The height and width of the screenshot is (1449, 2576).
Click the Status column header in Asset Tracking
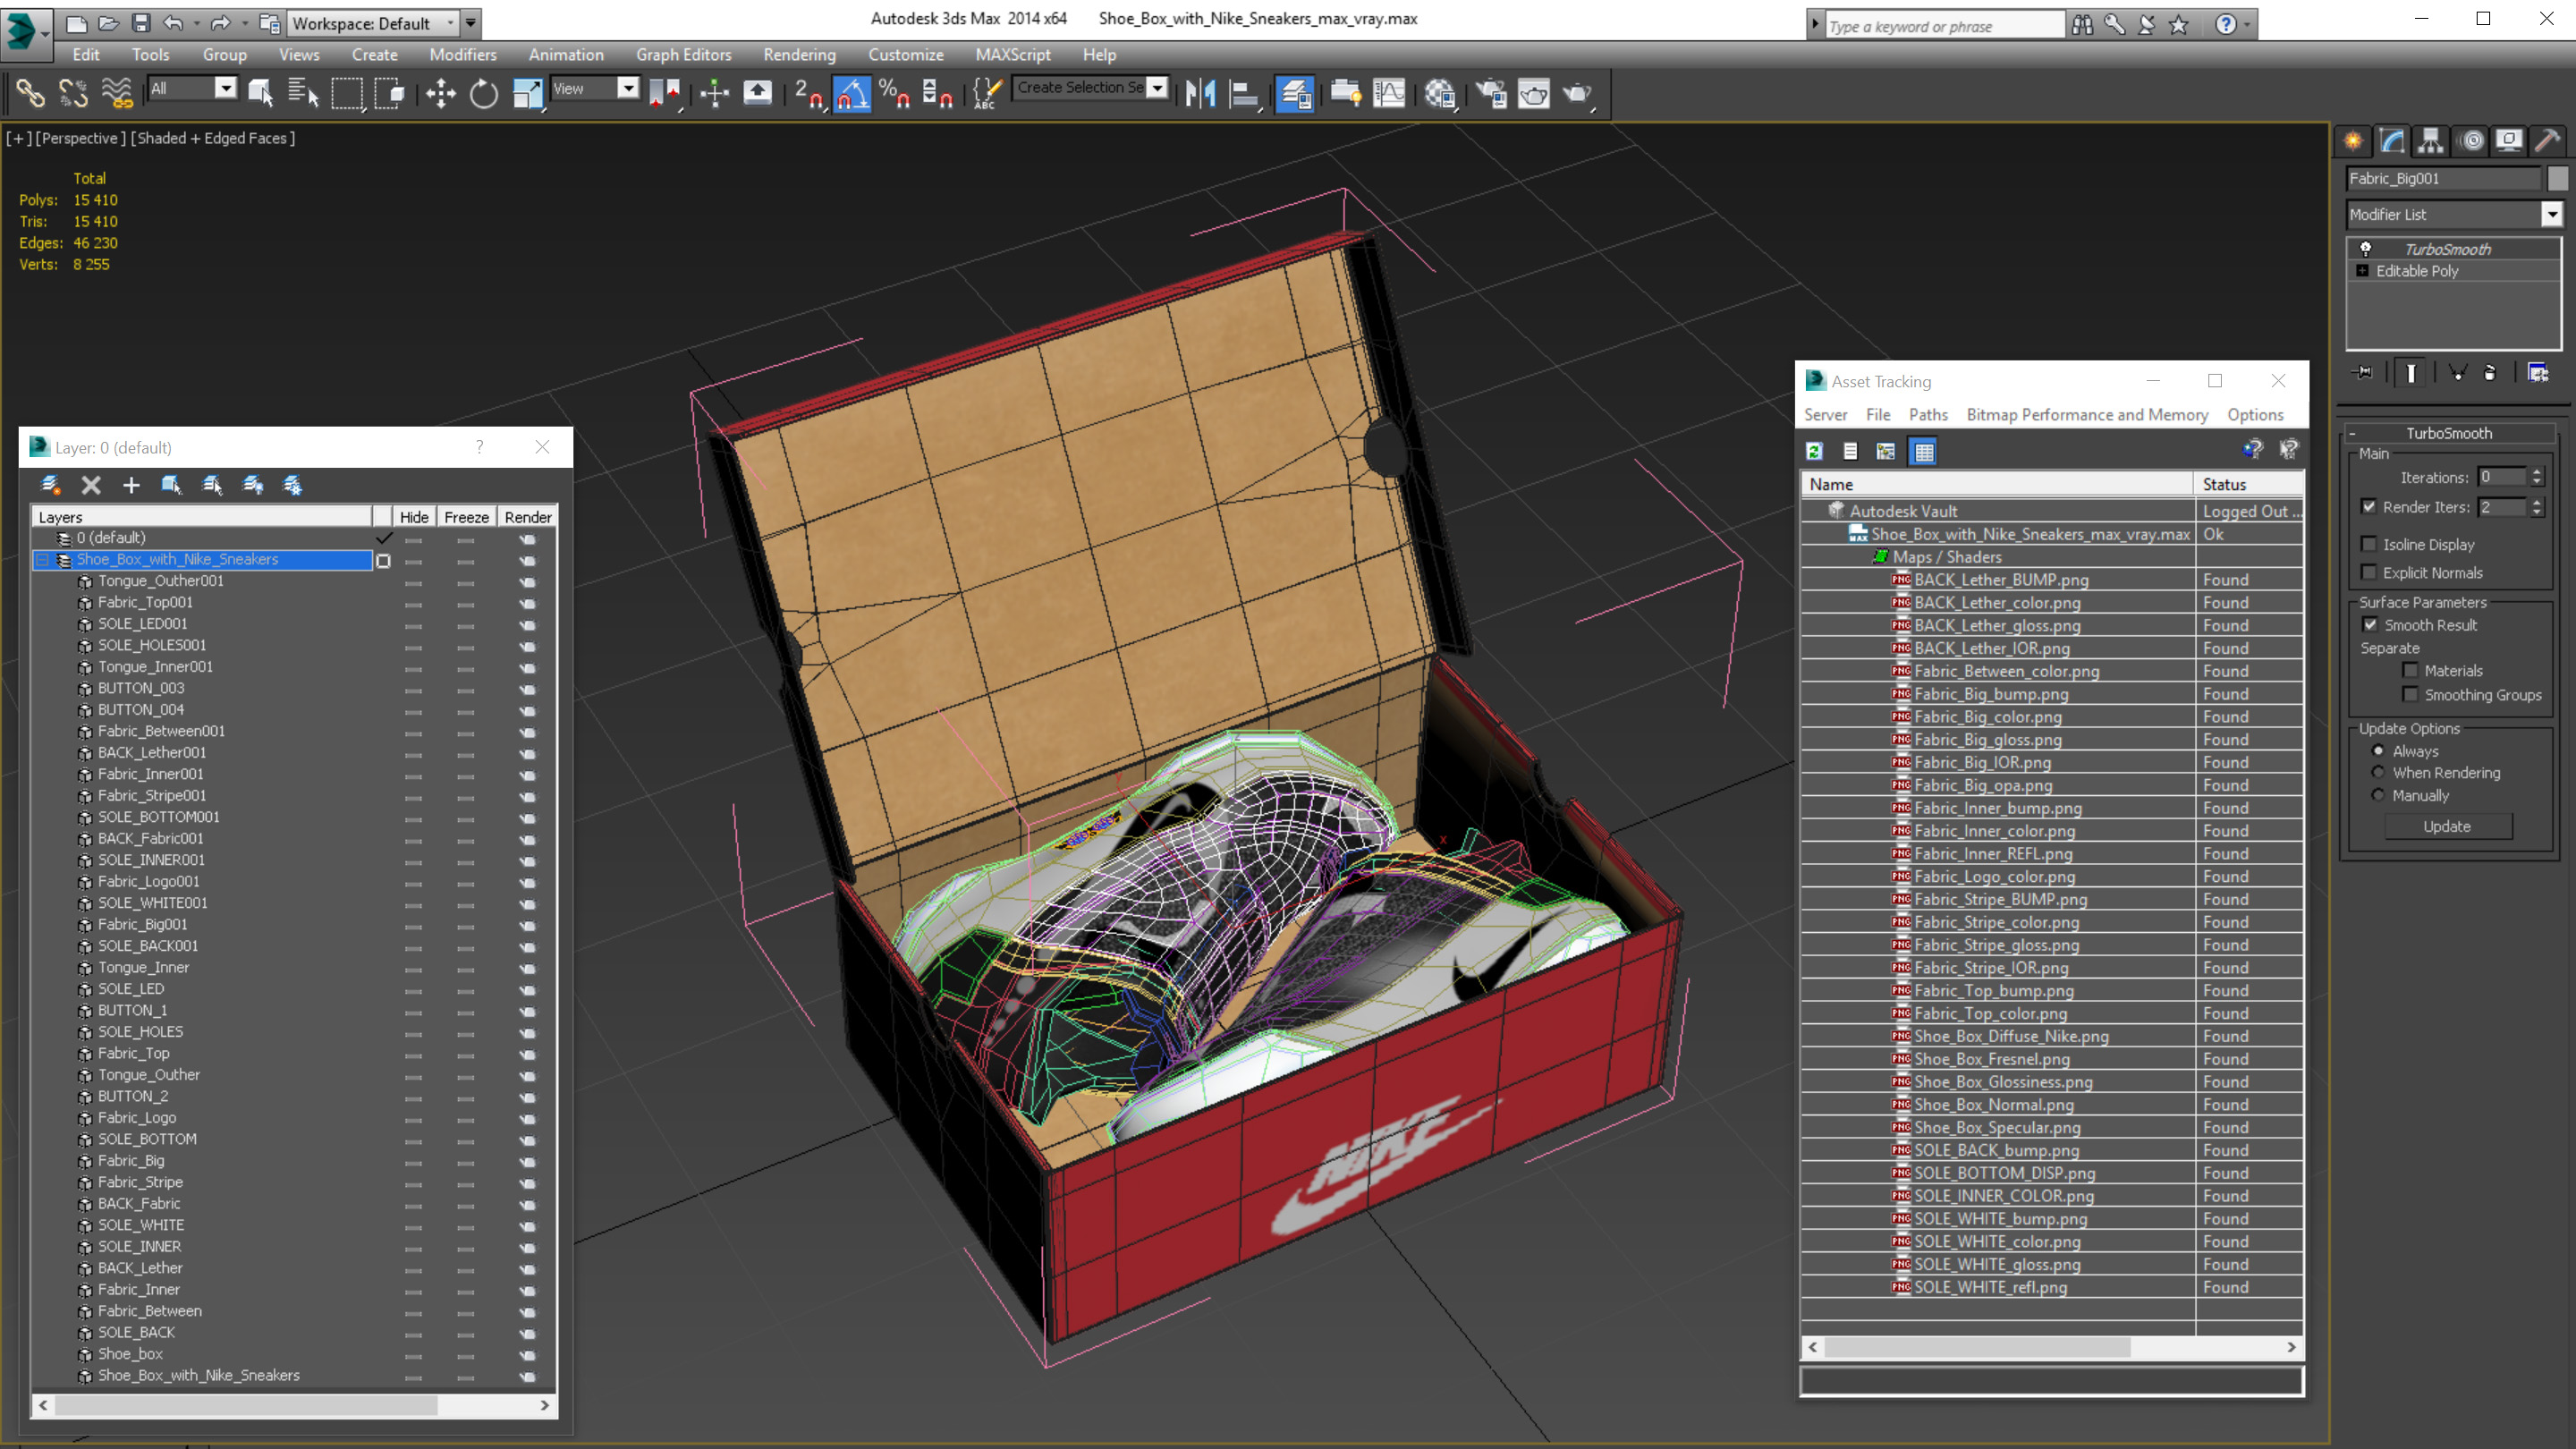[2250, 484]
